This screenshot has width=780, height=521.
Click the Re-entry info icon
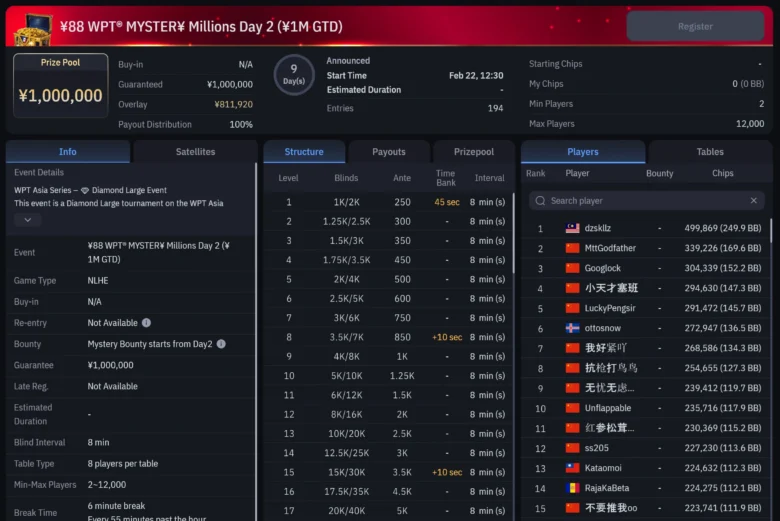point(146,322)
